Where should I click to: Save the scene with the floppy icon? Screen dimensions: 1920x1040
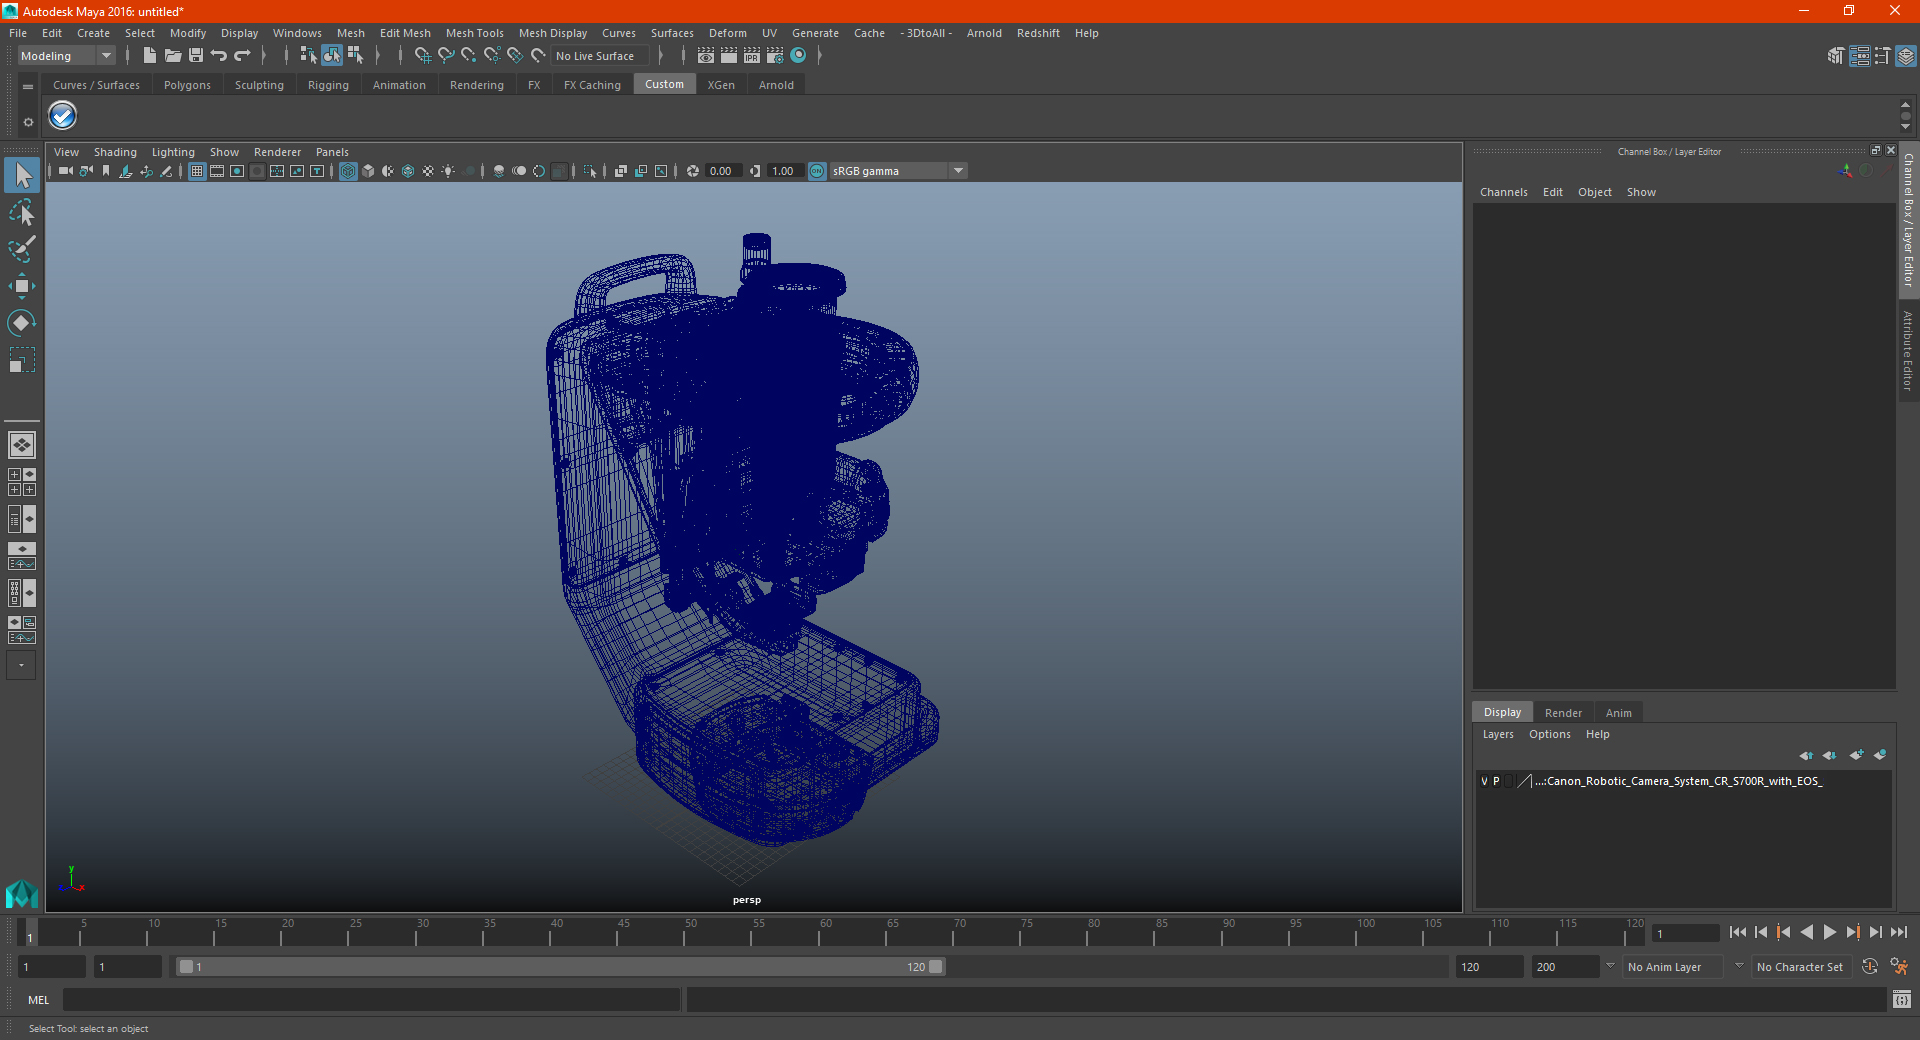click(196, 56)
